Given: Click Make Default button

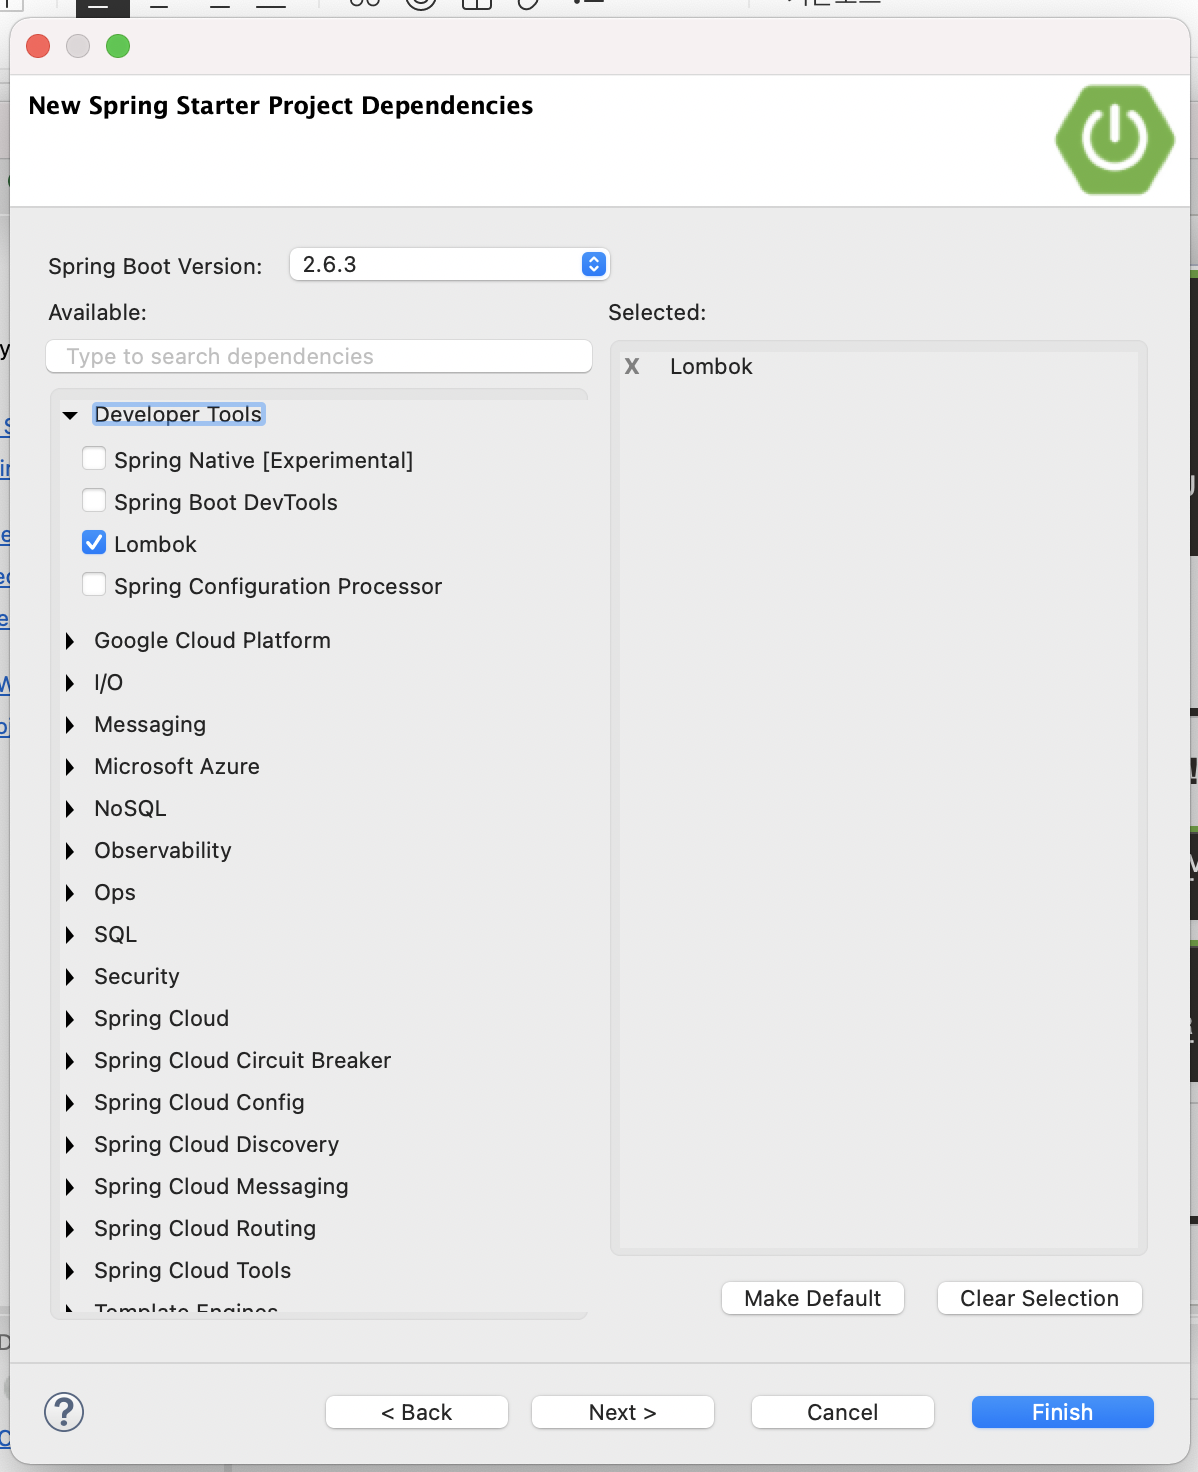Looking at the screenshot, I should [813, 1298].
